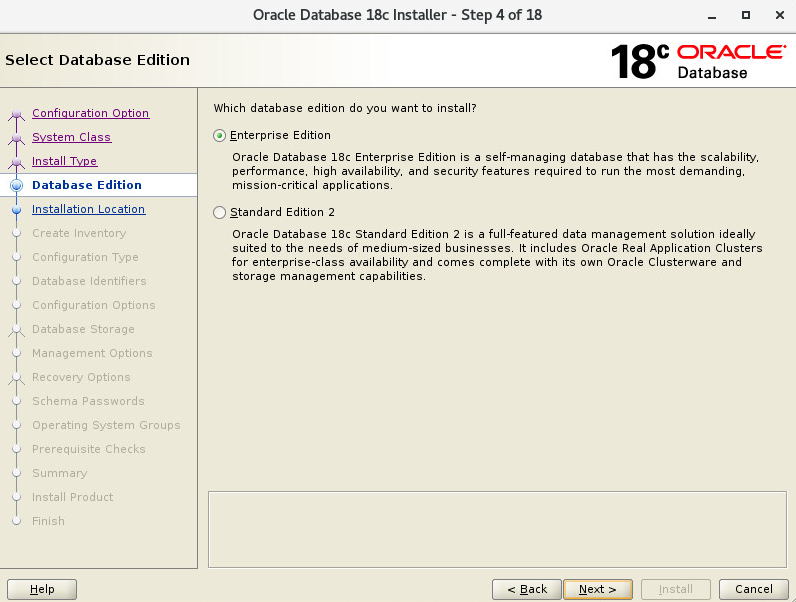The image size is (796, 602).
Task: Click the Install Type step marker icon
Action: [x=16, y=162]
